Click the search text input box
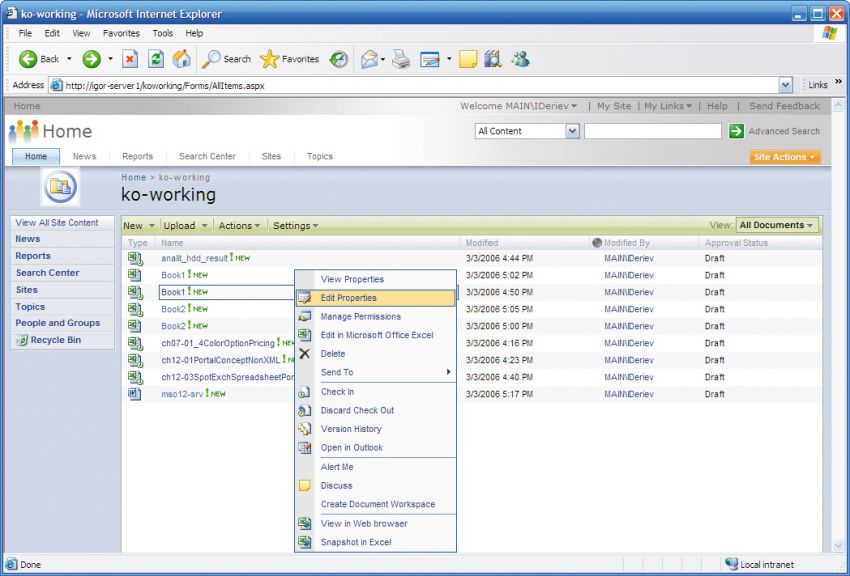This screenshot has width=850, height=576. 652,131
